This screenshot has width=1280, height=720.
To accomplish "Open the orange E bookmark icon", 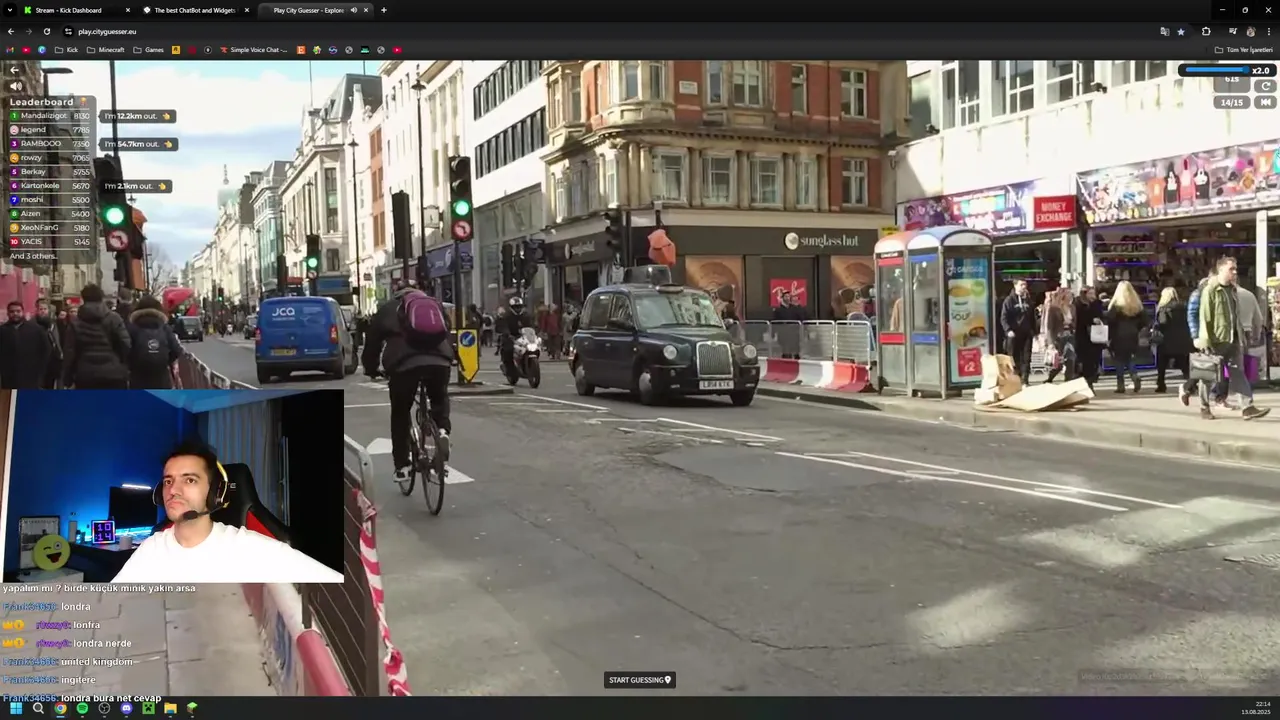I will coord(301,50).
